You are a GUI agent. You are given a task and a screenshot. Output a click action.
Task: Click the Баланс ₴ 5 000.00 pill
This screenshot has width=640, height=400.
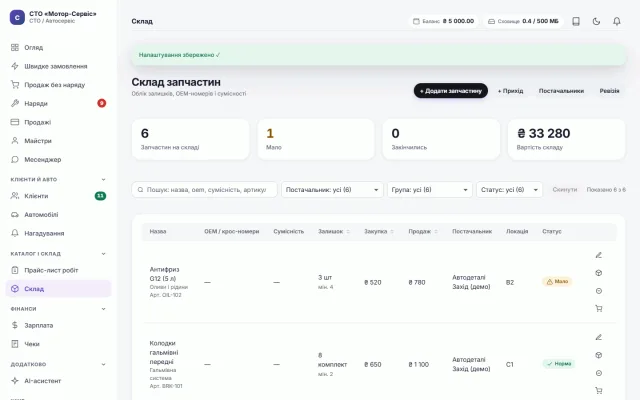pos(443,21)
